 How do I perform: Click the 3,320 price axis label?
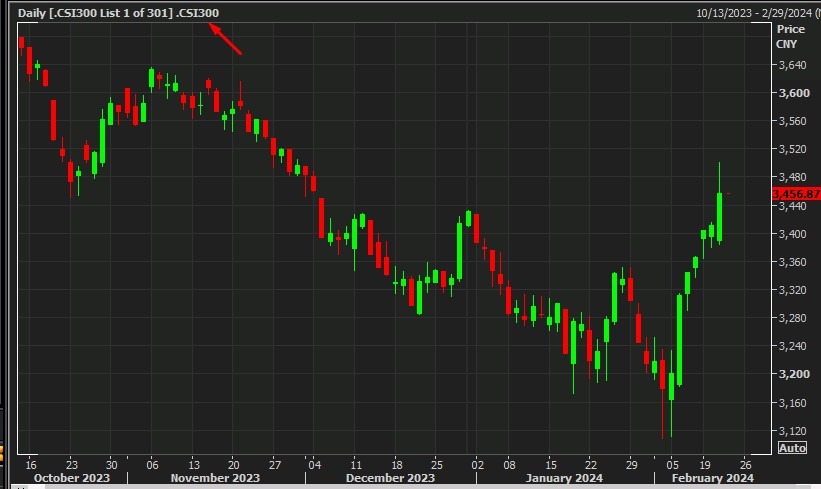click(793, 290)
